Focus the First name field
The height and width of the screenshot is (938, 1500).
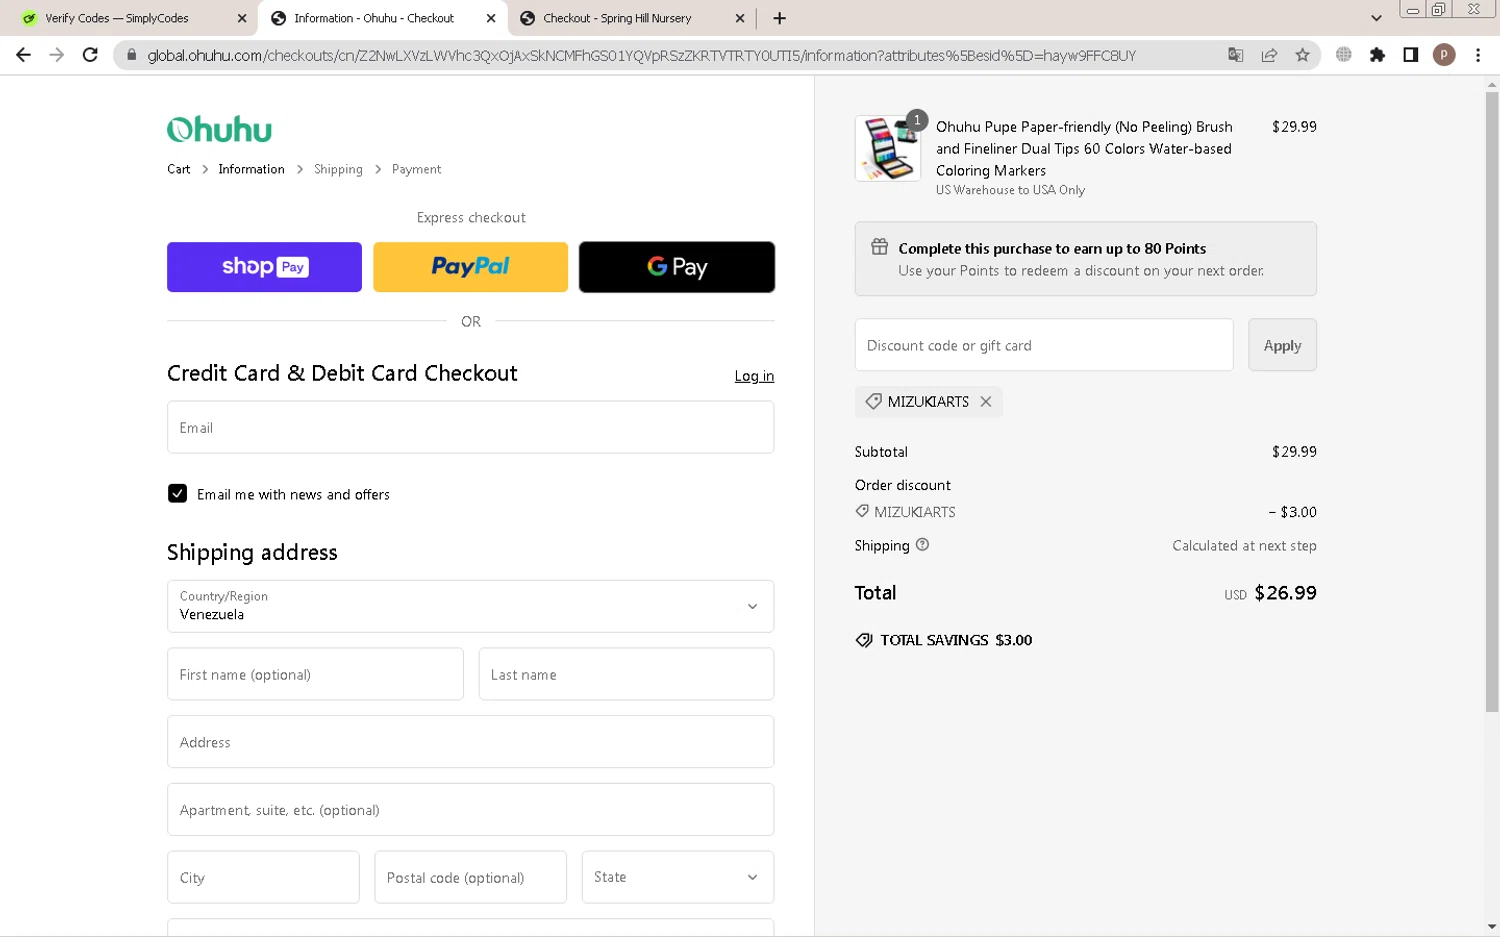click(x=315, y=674)
